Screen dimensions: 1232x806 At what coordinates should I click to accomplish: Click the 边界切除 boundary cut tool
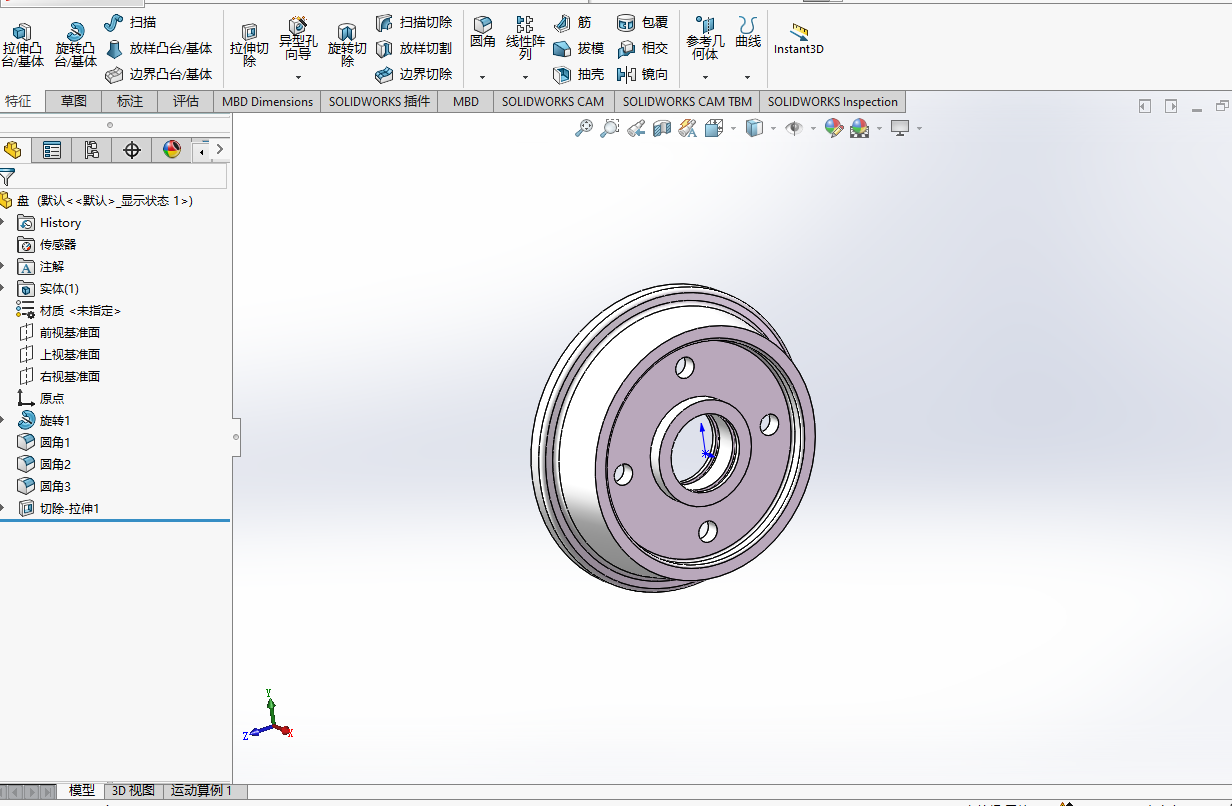point(414,74)
